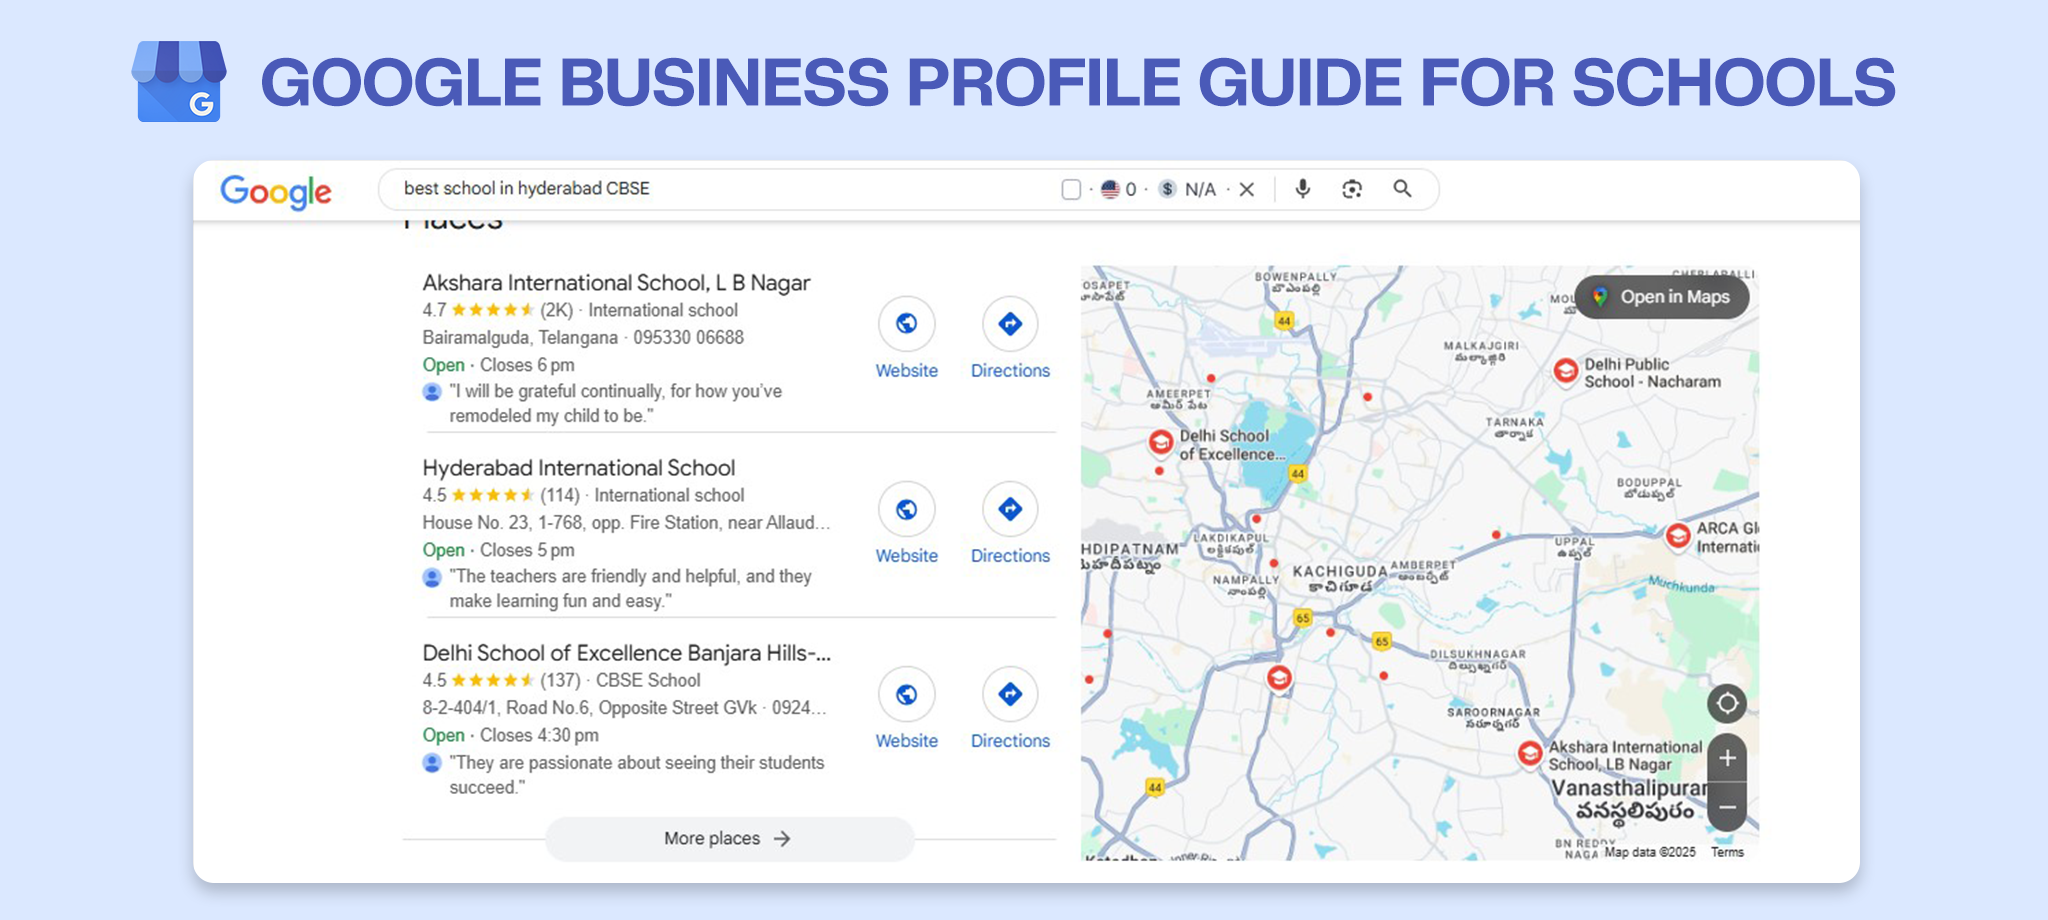The width and height of the screenshot is (2048, 920).
Task: Start voice search with microphone icon
Action: (1302, 188)
